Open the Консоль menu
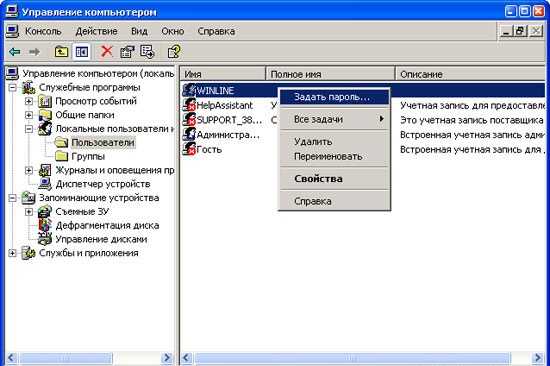This screenshot has width=550, height=366. pyautogui.click(x=43, y=31)
